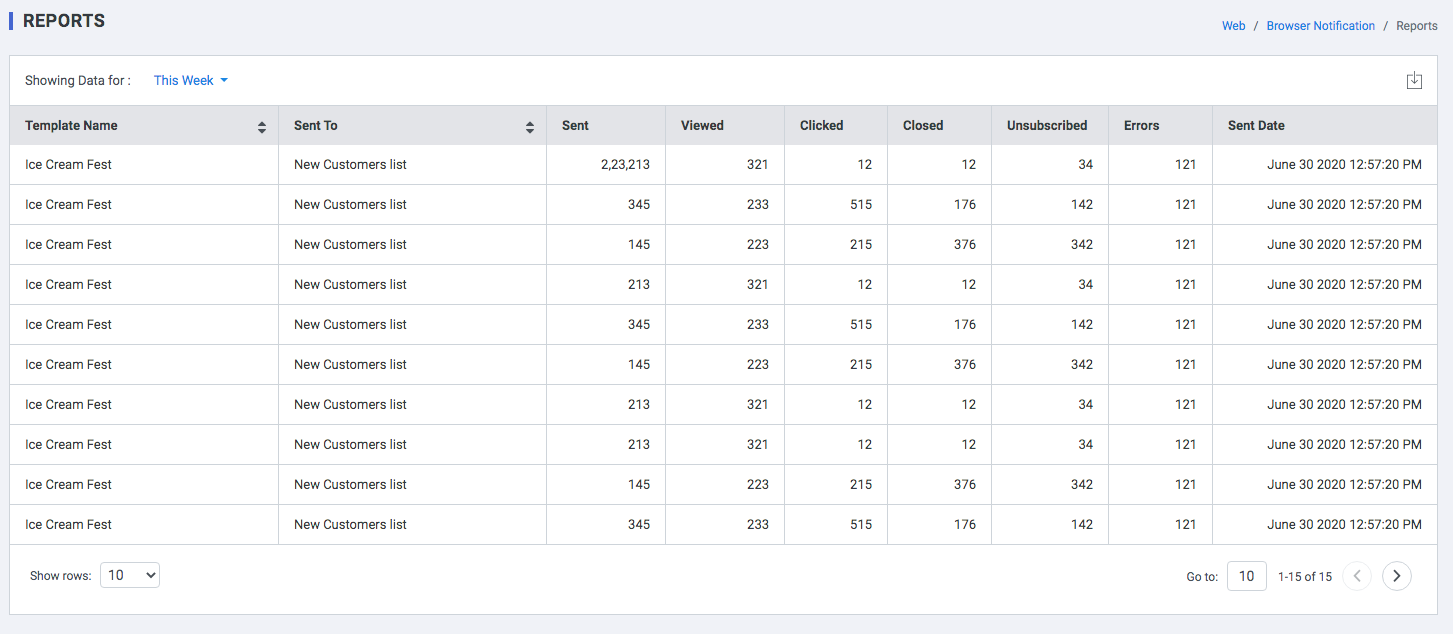This screenshot has height=634, width=1453.
Task: Click the 2,23,213 sent value cell
Action: [606, 165]
